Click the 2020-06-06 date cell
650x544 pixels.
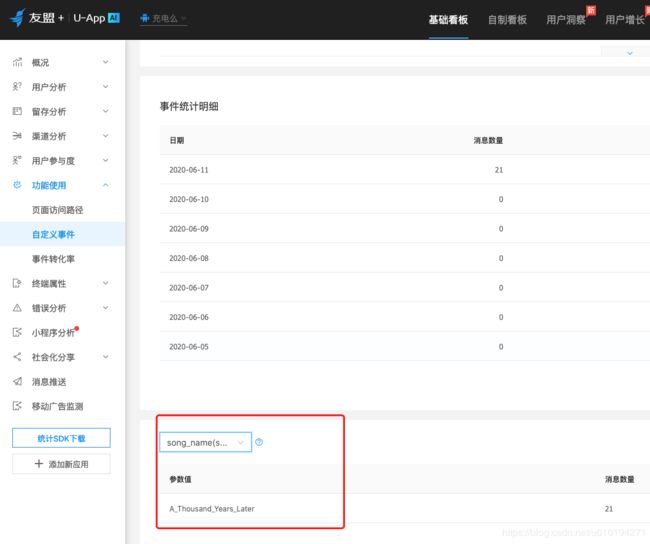tap(189, 317)
